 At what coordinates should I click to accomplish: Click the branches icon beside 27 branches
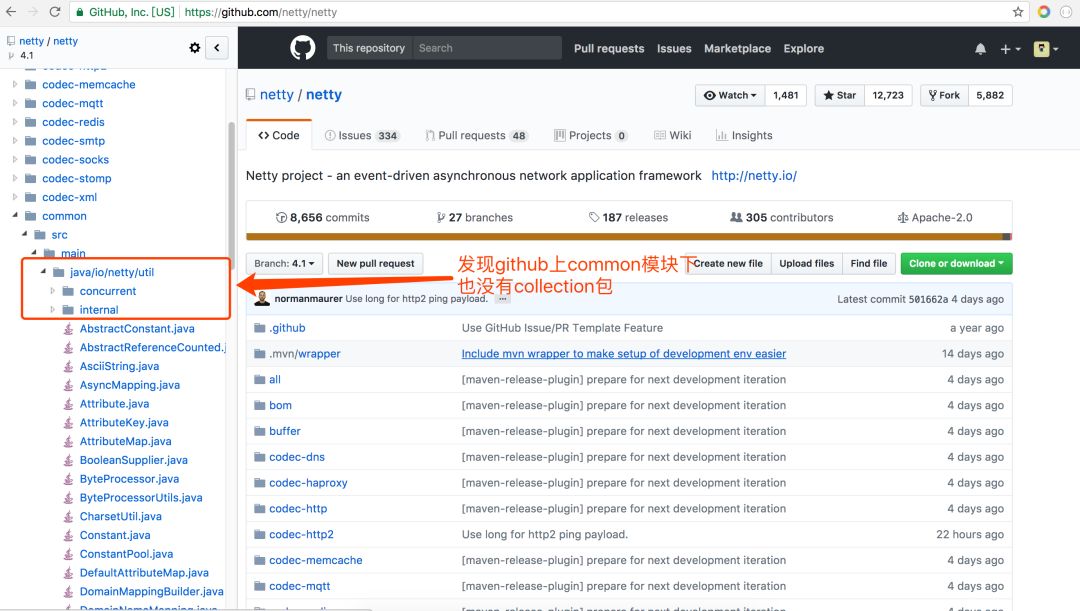click(441, 218)
